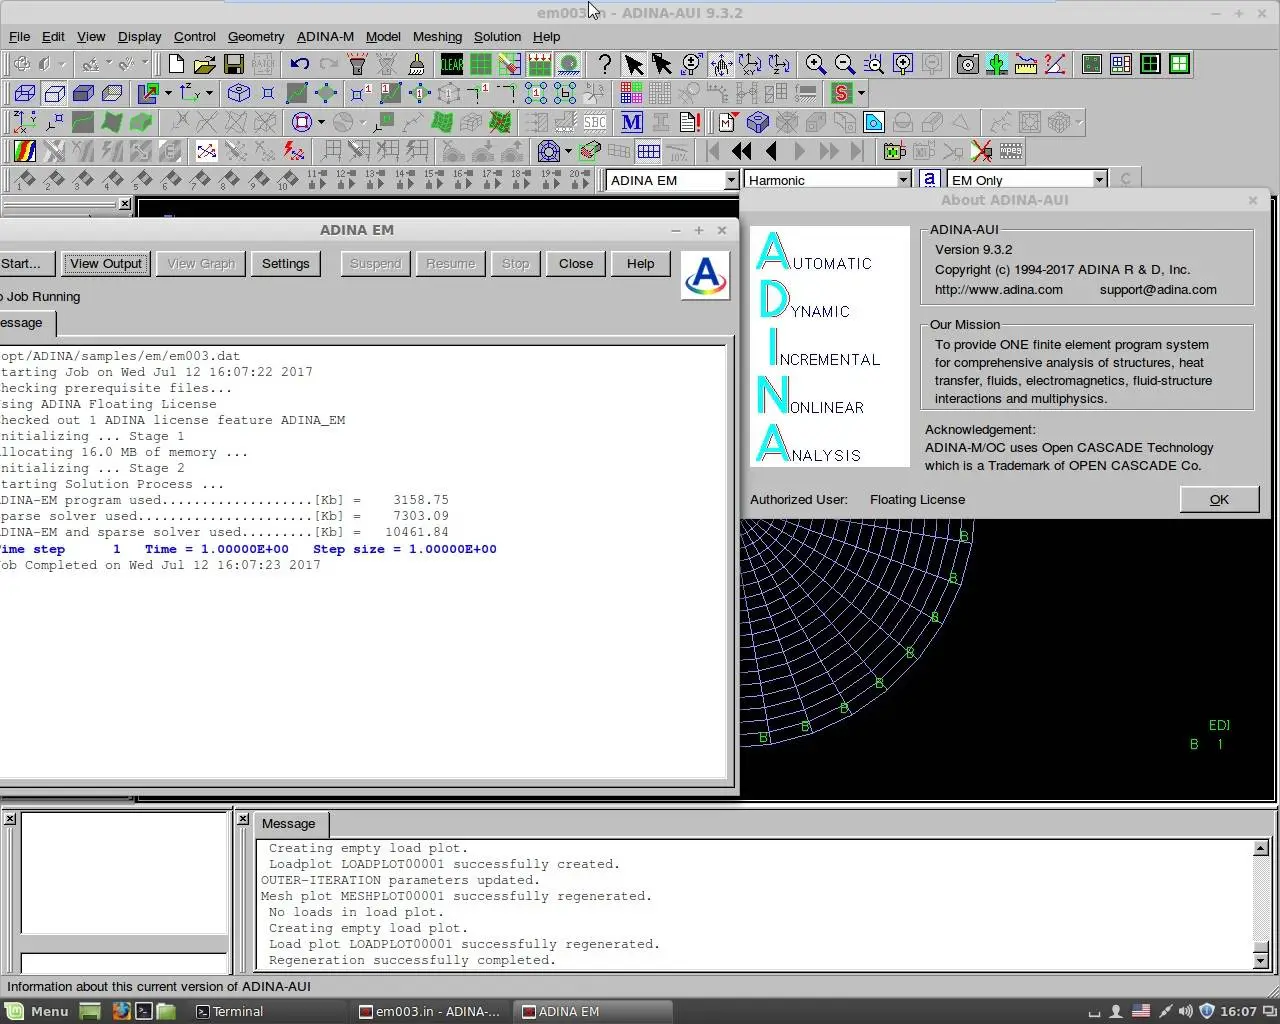
Task: Click Settings in ADINA EM window
Action: pyautogui.click(x=286, y=264)
